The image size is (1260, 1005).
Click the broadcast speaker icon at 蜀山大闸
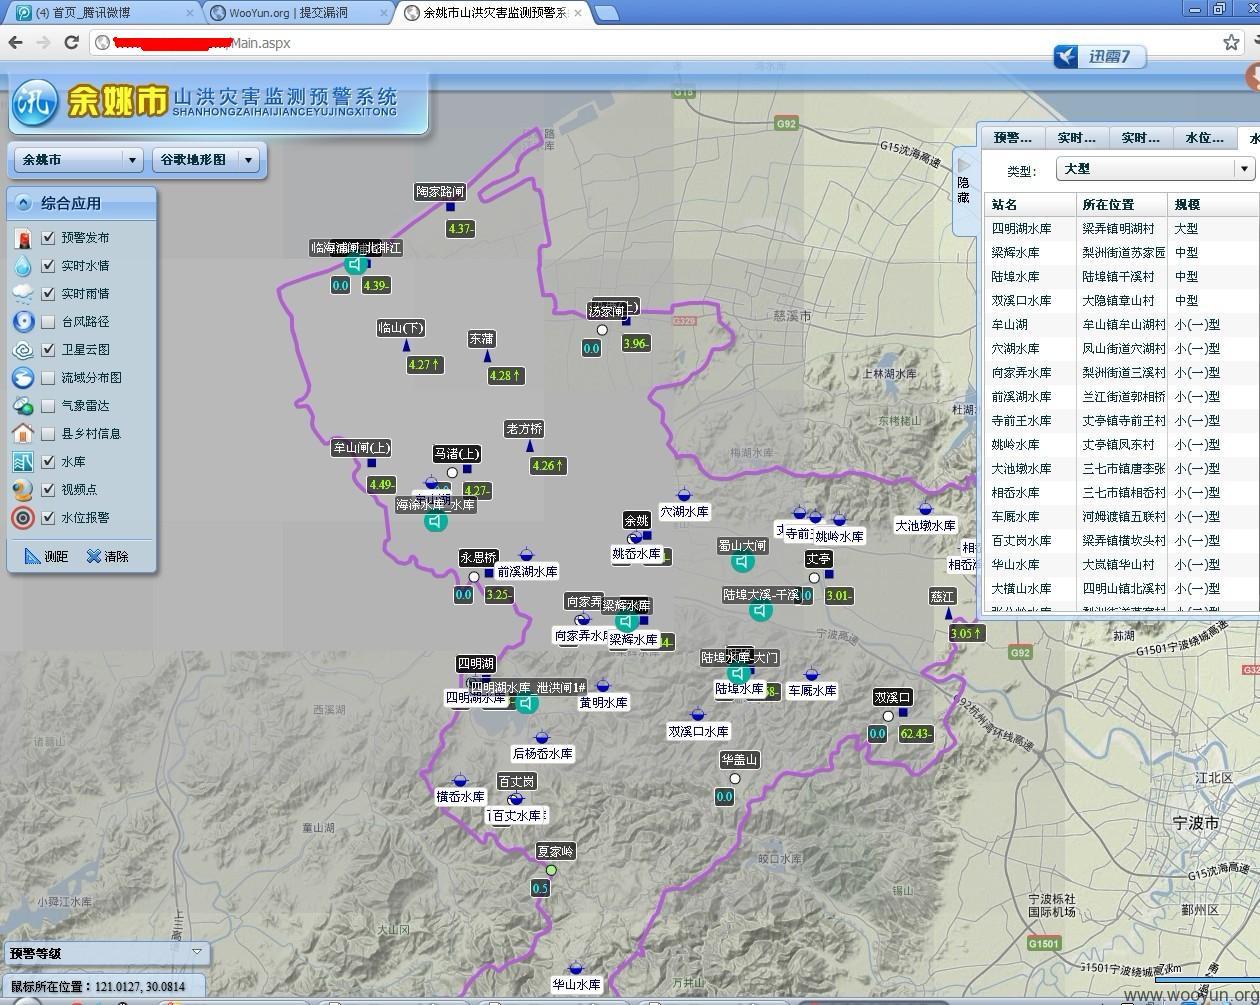pyautogui.click(x=743, y=563)
